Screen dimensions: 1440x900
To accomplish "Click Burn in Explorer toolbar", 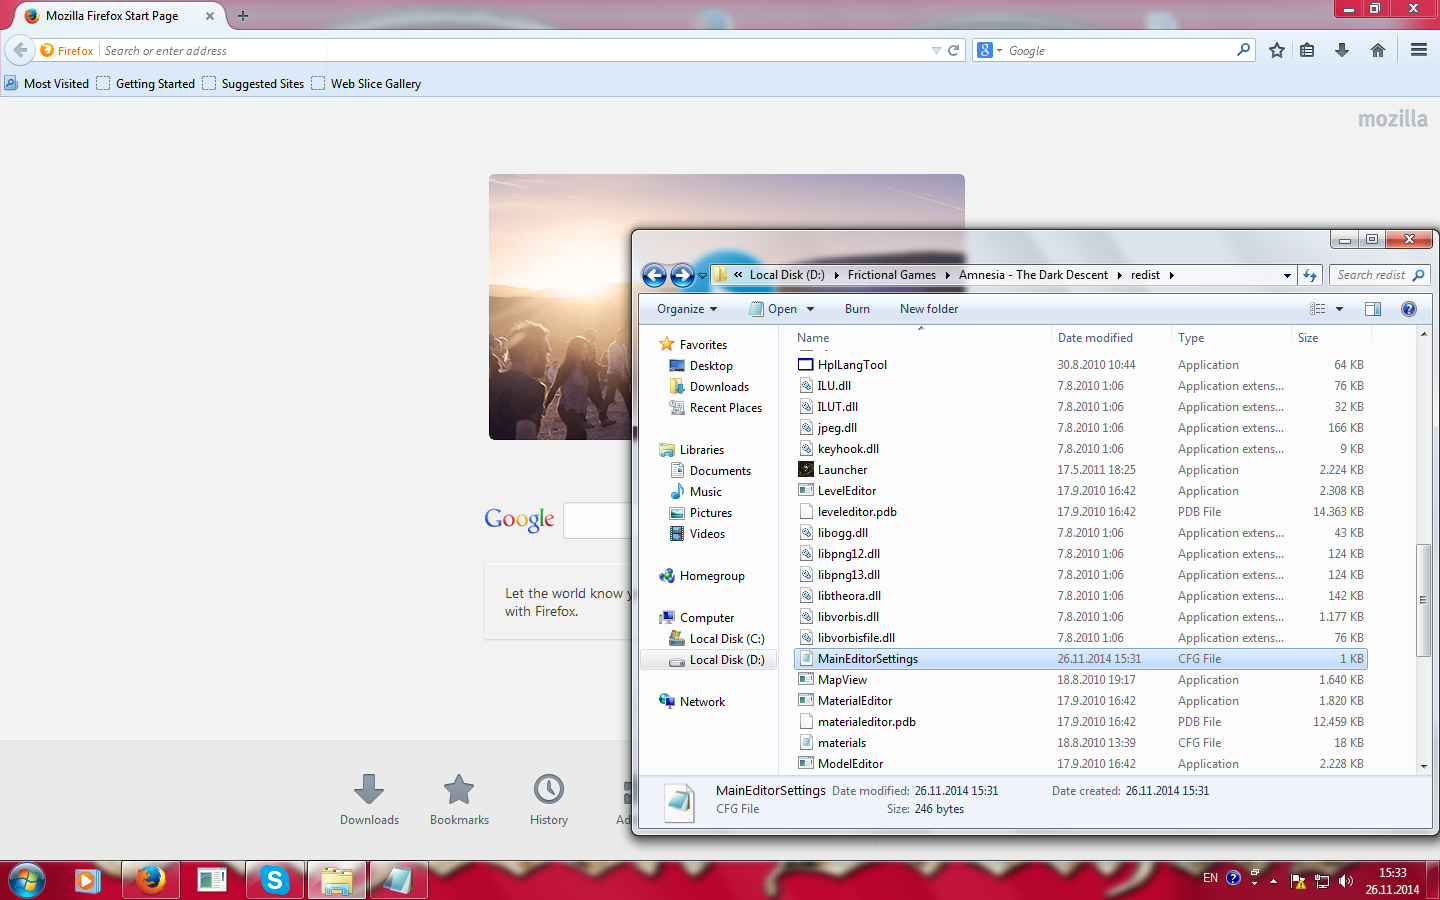I will 857,309.
